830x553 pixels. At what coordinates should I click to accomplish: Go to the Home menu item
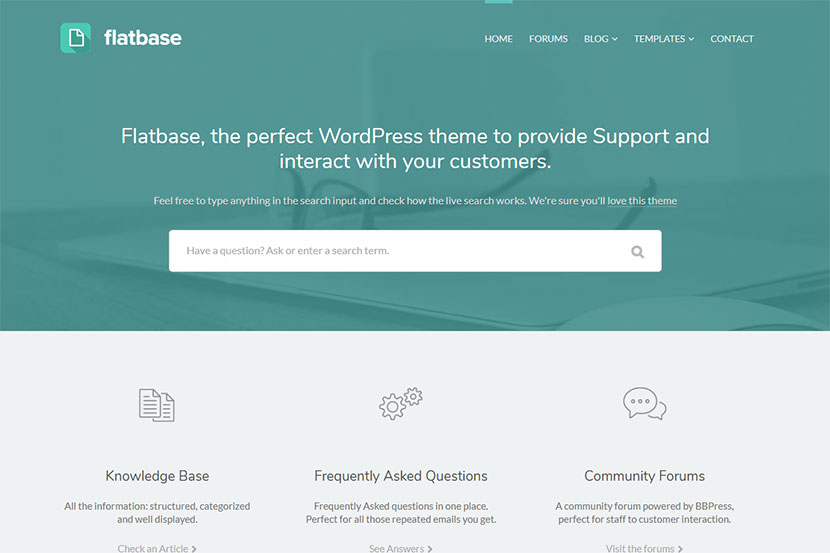498,39
